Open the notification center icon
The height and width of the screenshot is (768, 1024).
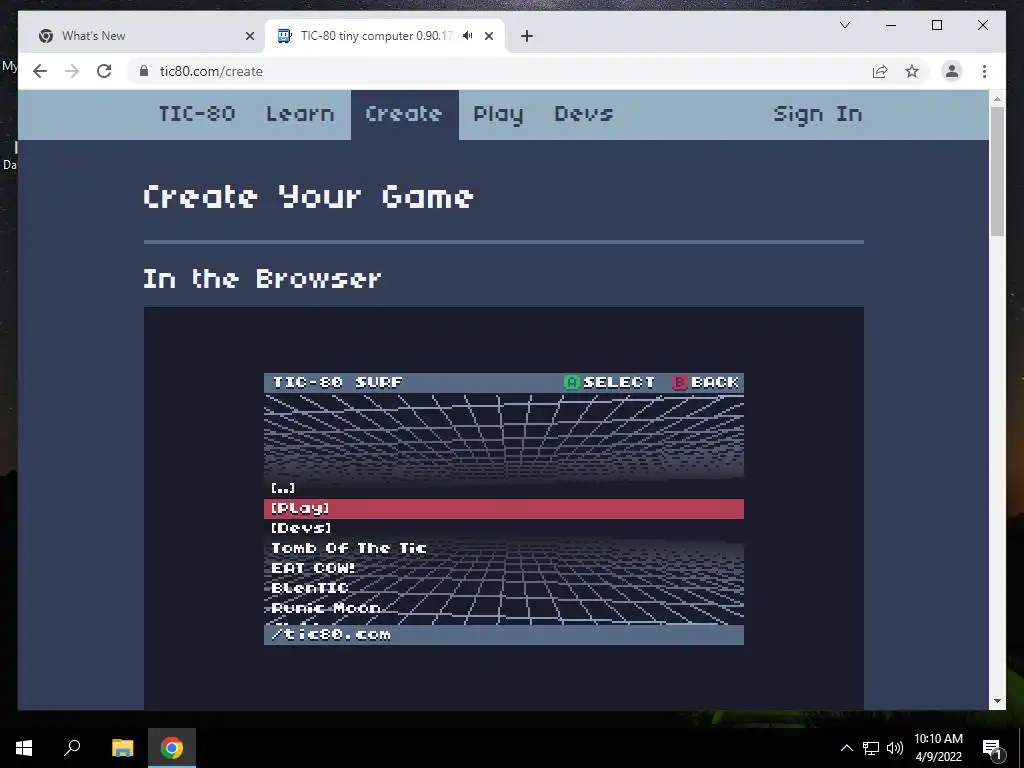click(x=992, y=748)
